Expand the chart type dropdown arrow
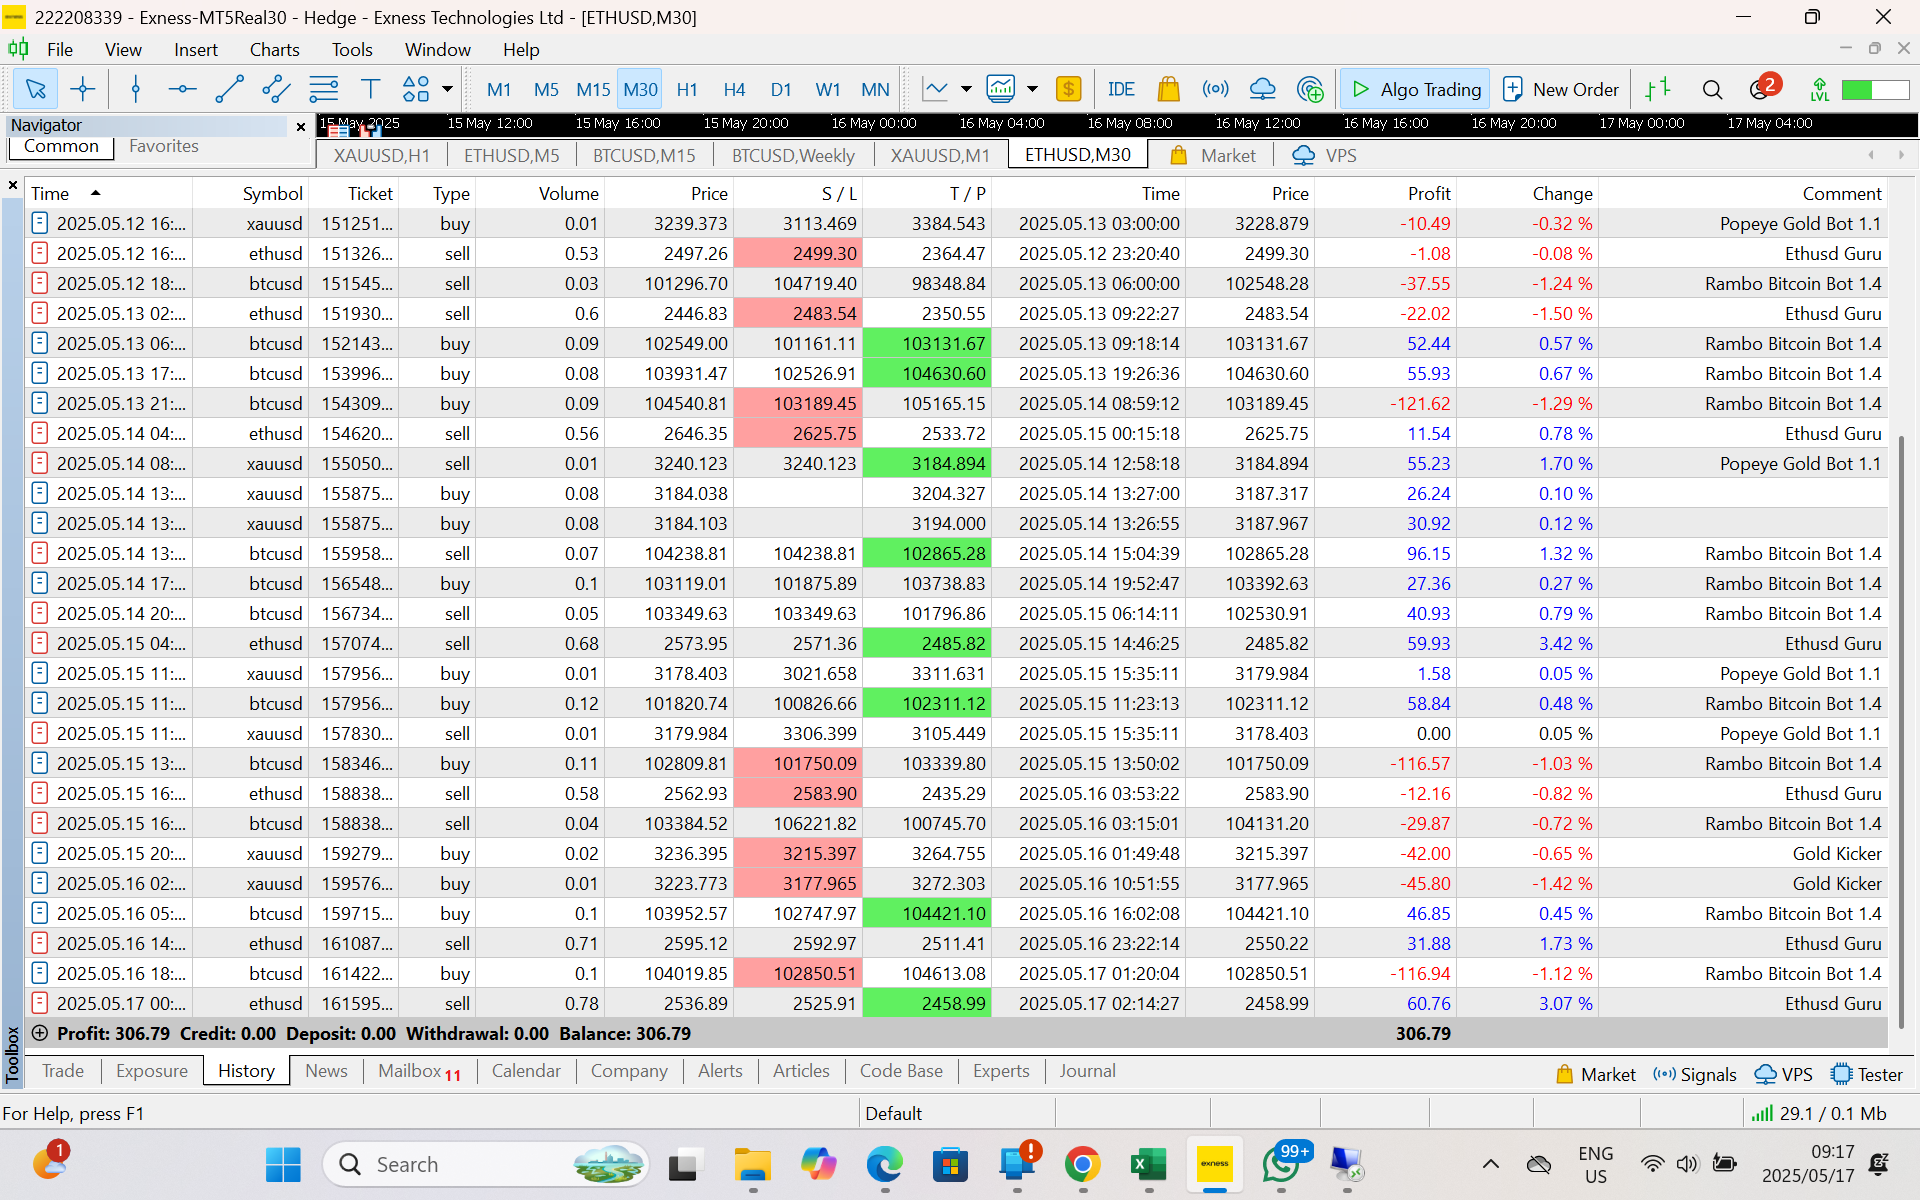The image size is (1920, 1200). click(966, 90)
